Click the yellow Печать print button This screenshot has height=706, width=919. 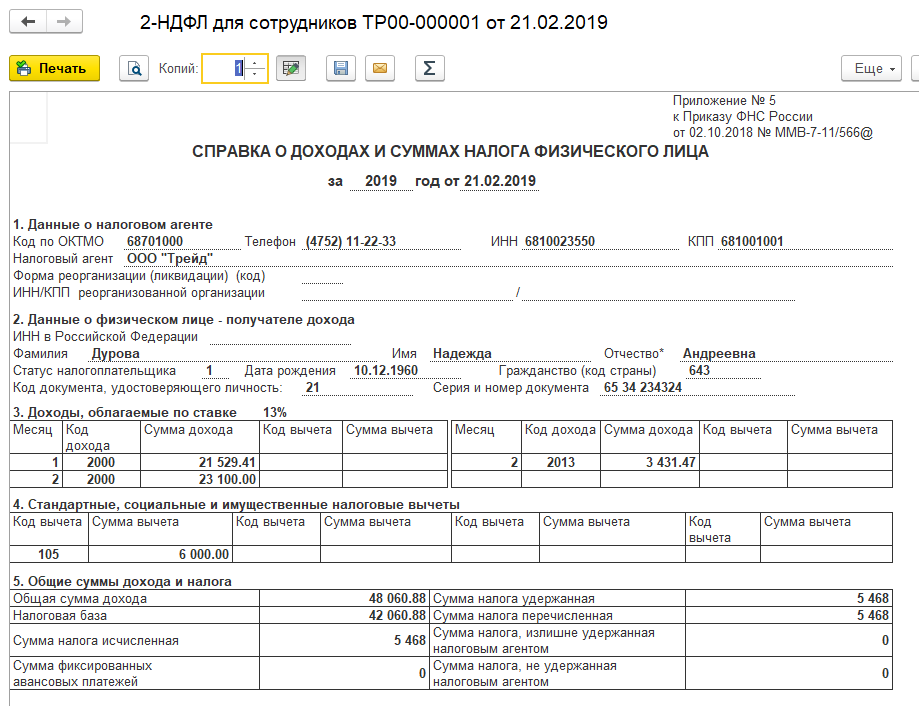(55, 69)
